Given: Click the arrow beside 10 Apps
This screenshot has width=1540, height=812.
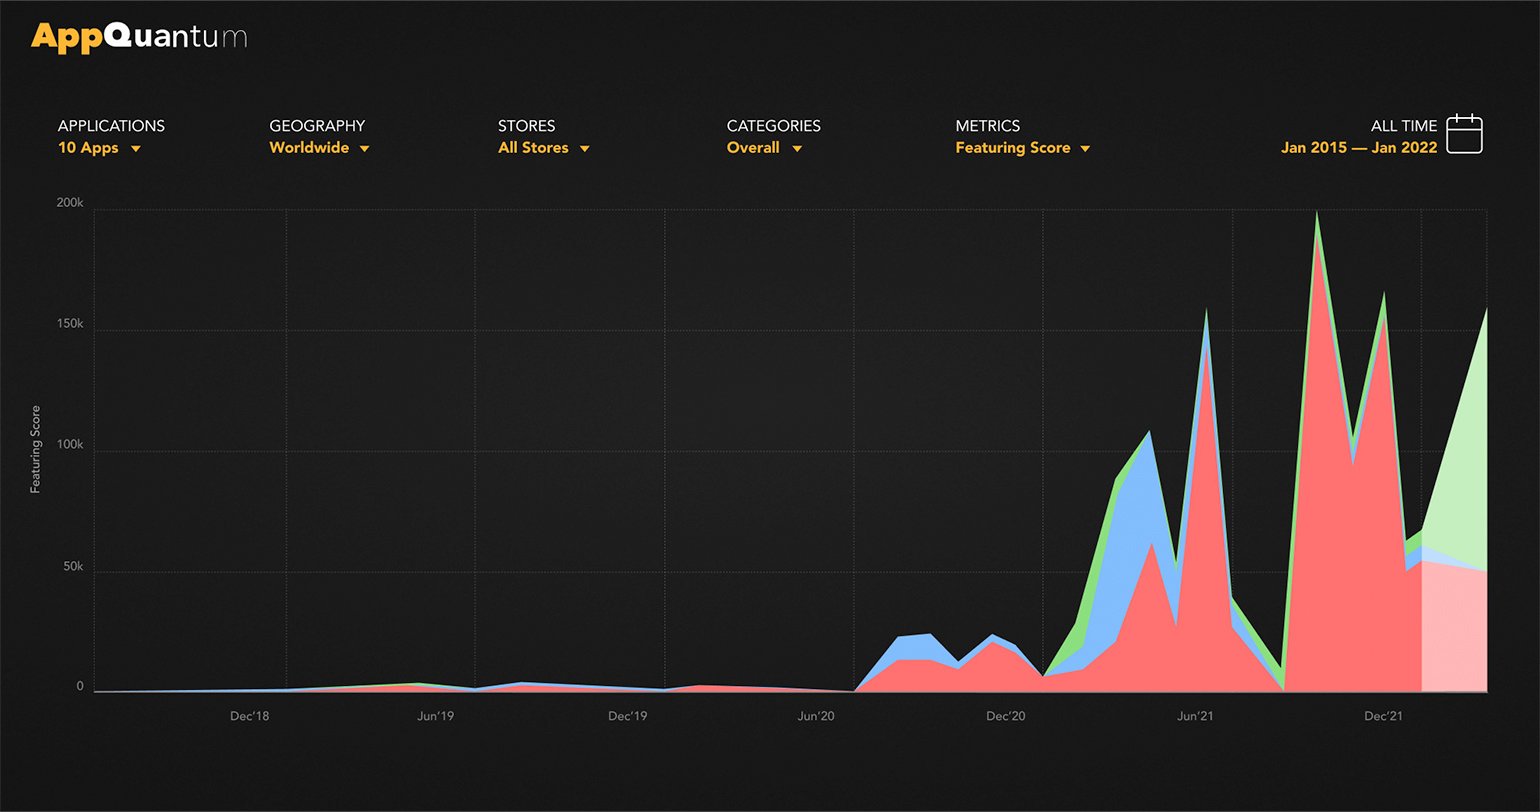Looking at the screenshot, I should coord(136,149).
